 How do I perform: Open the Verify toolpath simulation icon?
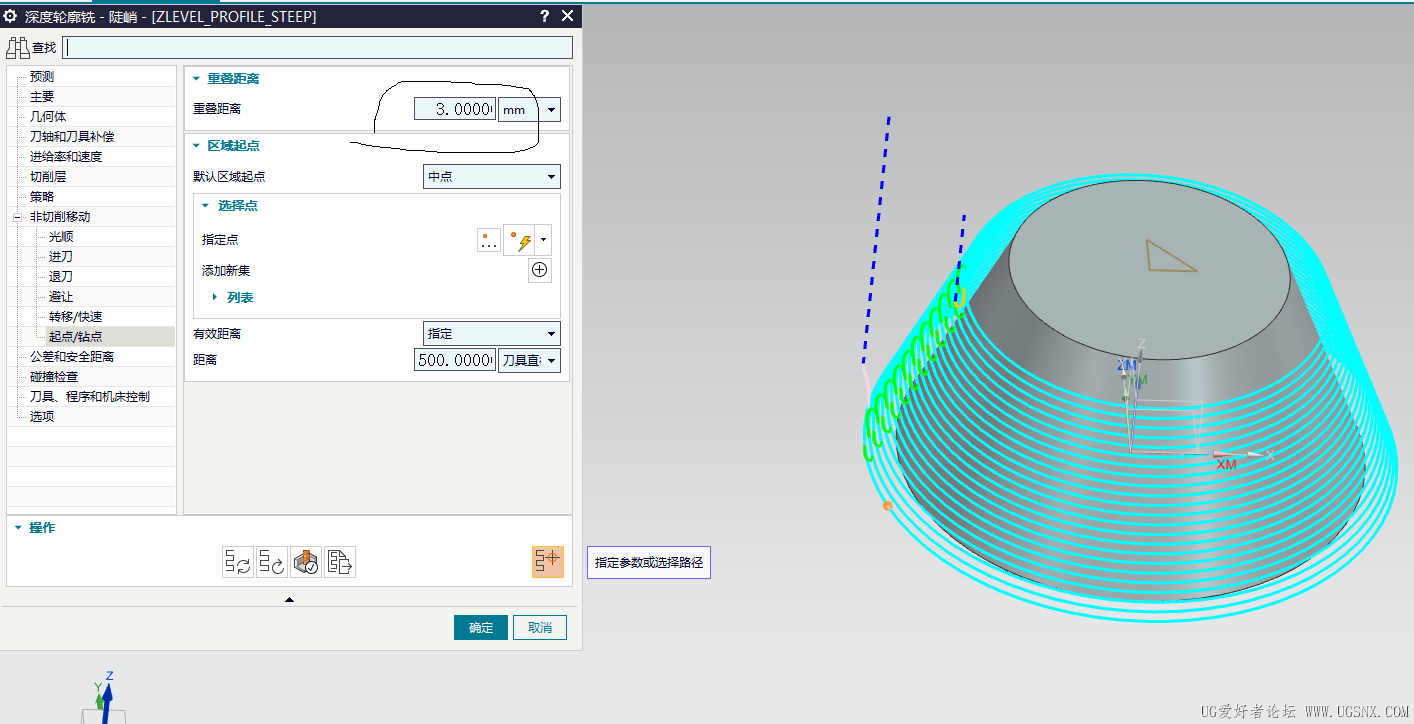tap(306, 562)
